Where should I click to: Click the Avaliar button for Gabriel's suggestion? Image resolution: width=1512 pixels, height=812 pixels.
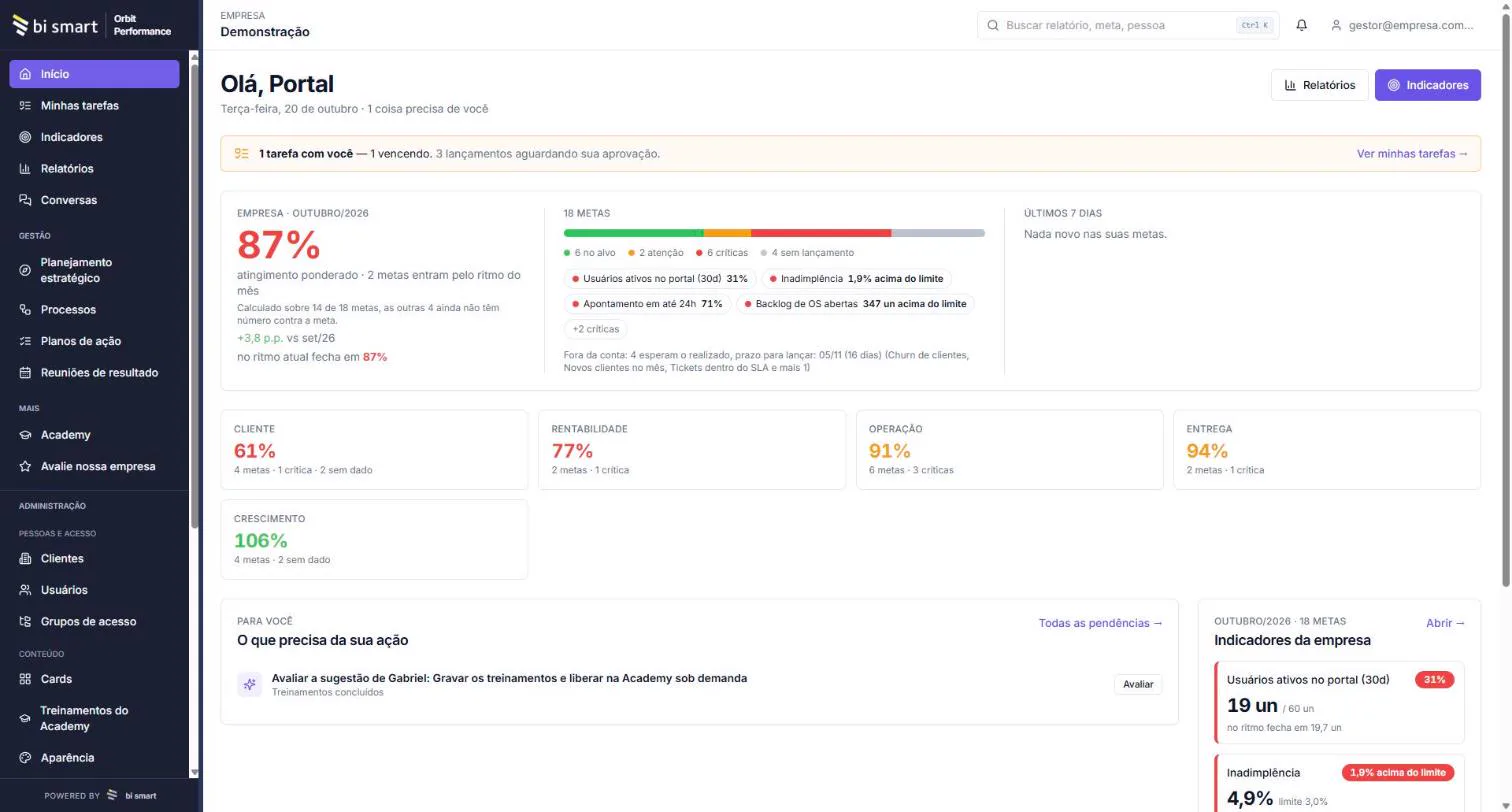tap(1138, 685)
